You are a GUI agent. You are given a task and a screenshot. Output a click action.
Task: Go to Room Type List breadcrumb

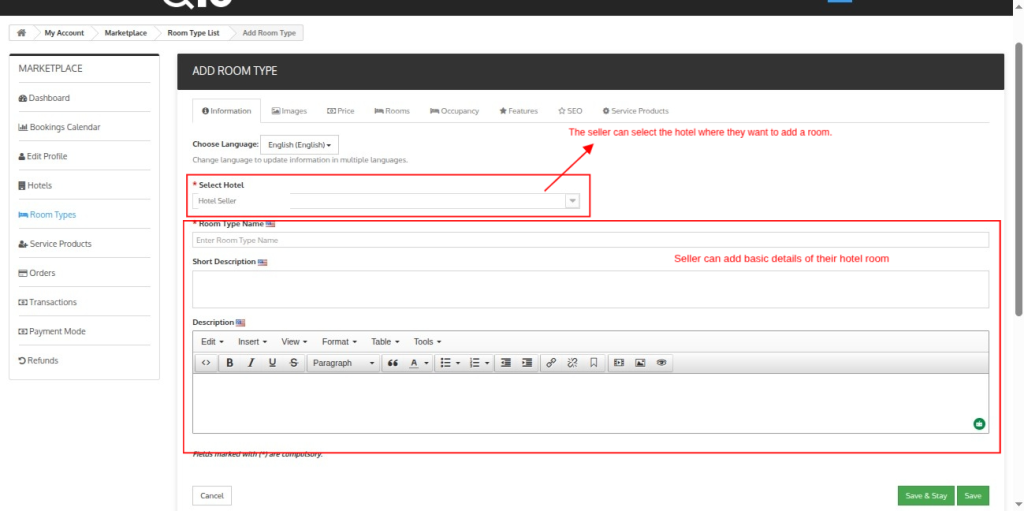click(193, 33)
